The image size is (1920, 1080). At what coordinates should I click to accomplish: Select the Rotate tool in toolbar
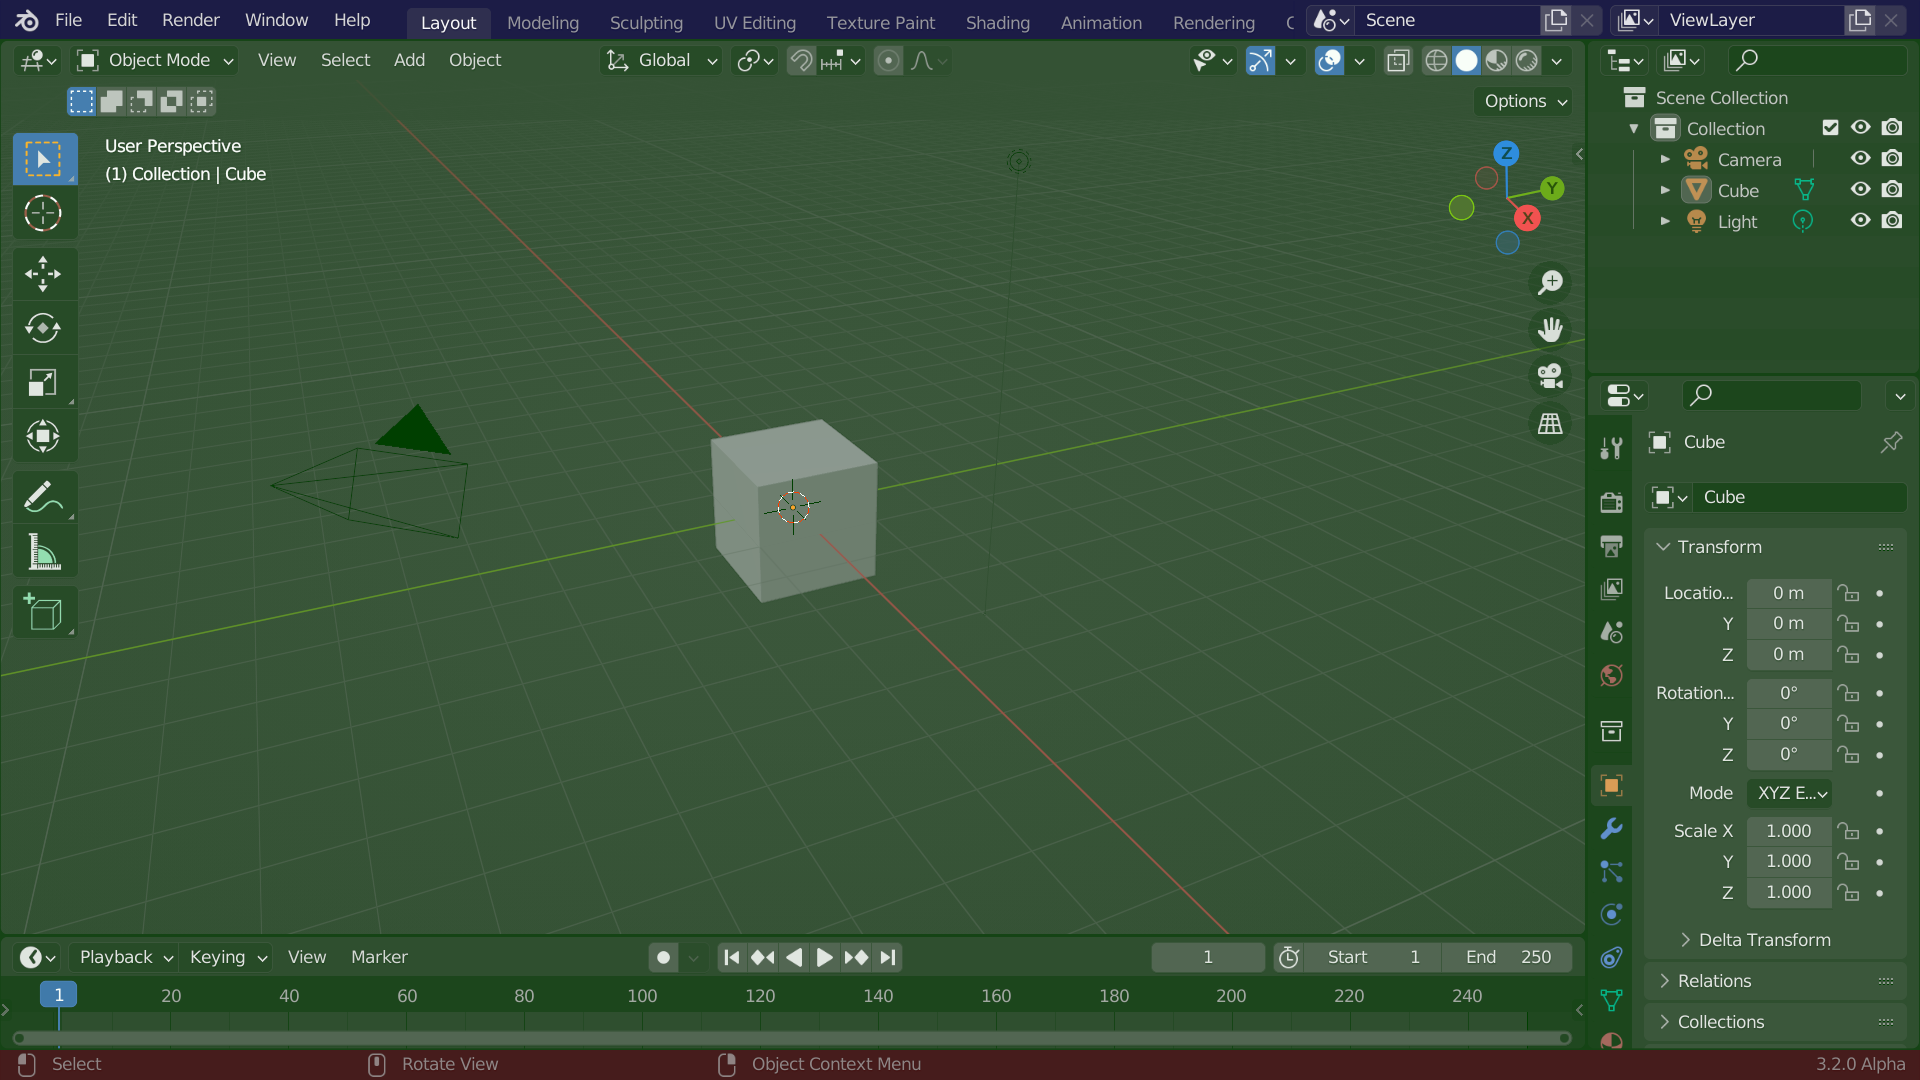(42, 327)
